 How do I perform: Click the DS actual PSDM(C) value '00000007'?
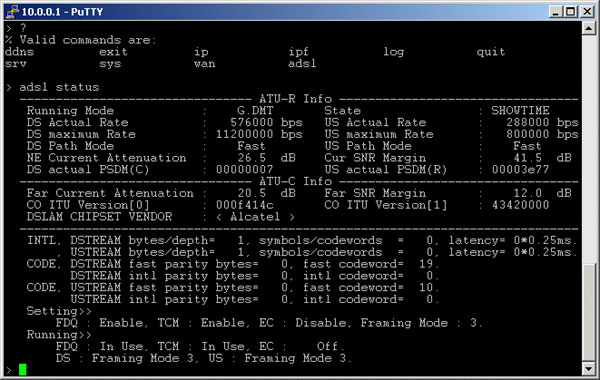[x=245, y=170]
